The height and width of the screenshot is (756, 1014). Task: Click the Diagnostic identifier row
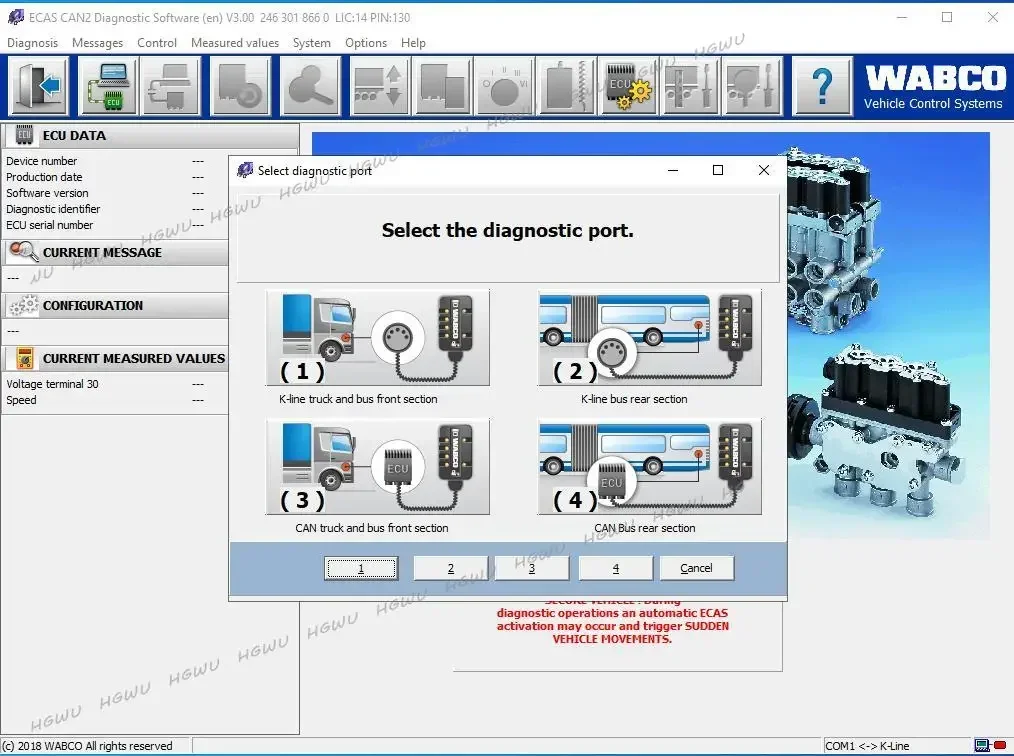(x=105, y=210)
